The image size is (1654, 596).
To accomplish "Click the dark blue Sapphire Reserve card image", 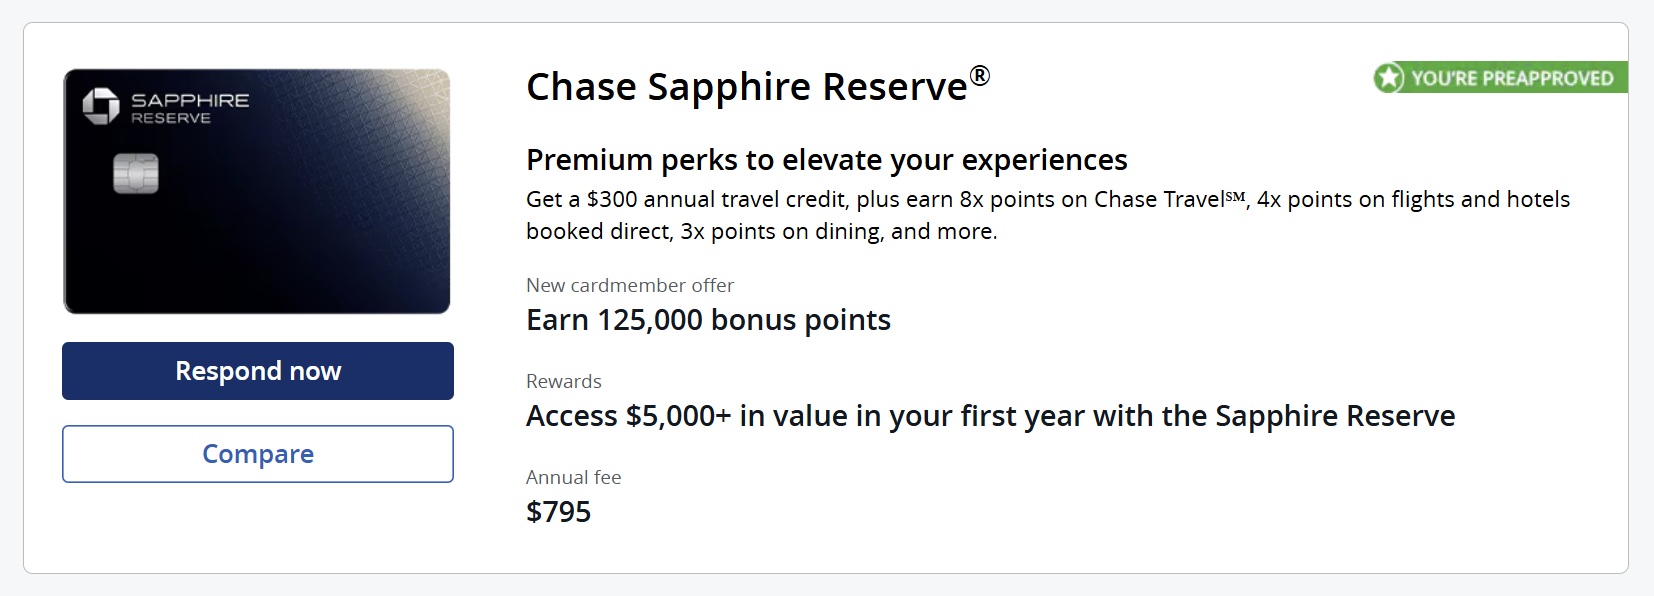I will click(257, 230).
